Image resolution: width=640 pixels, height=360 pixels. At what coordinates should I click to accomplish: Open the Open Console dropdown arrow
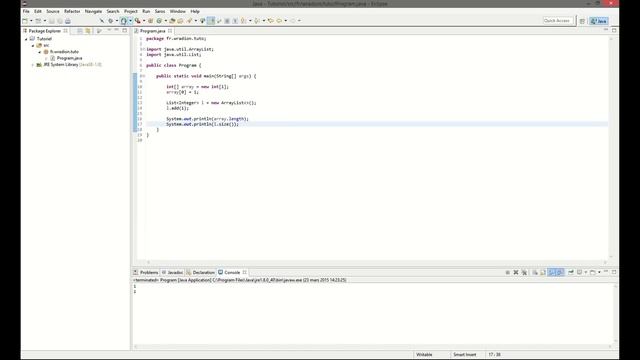[599, 272]
